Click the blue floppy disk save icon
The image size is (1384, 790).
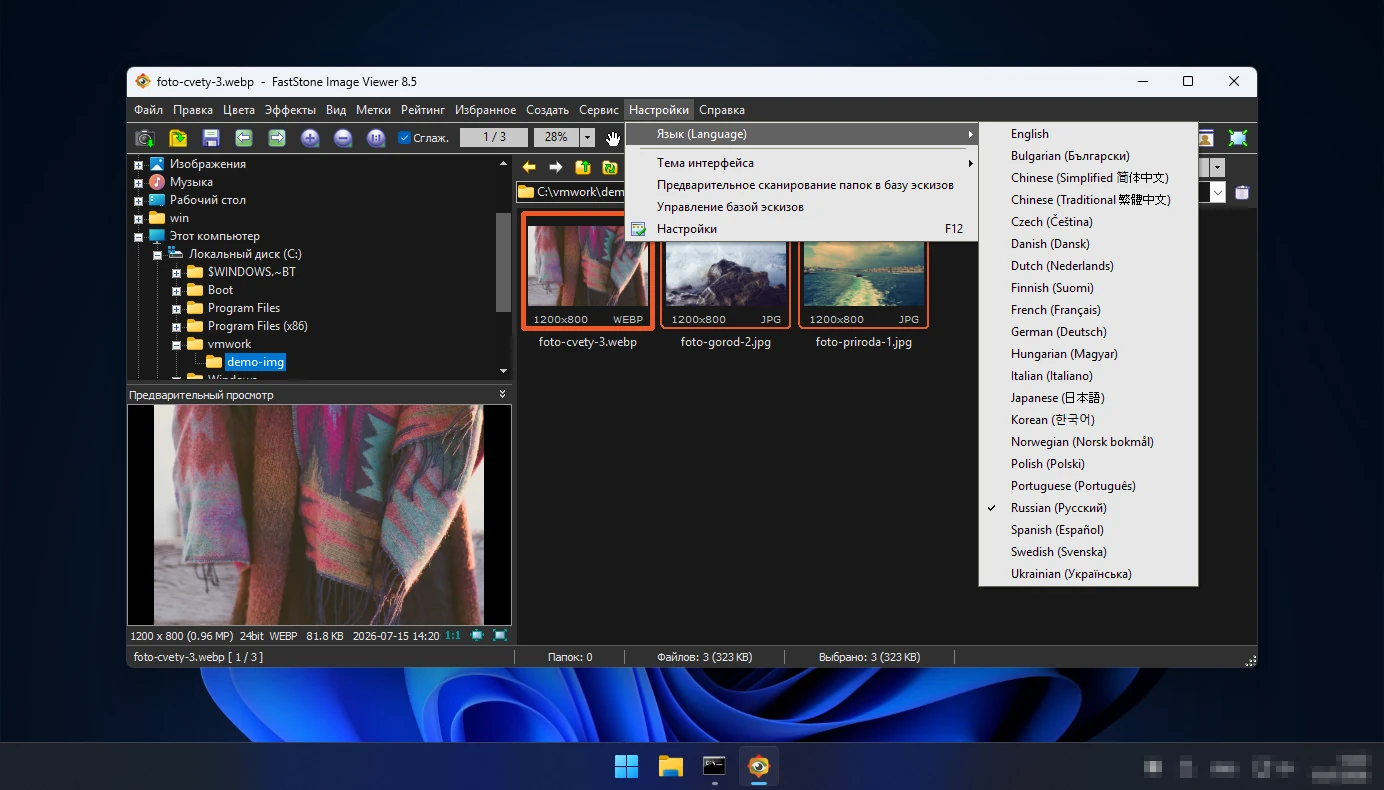[x=211, y=138]
